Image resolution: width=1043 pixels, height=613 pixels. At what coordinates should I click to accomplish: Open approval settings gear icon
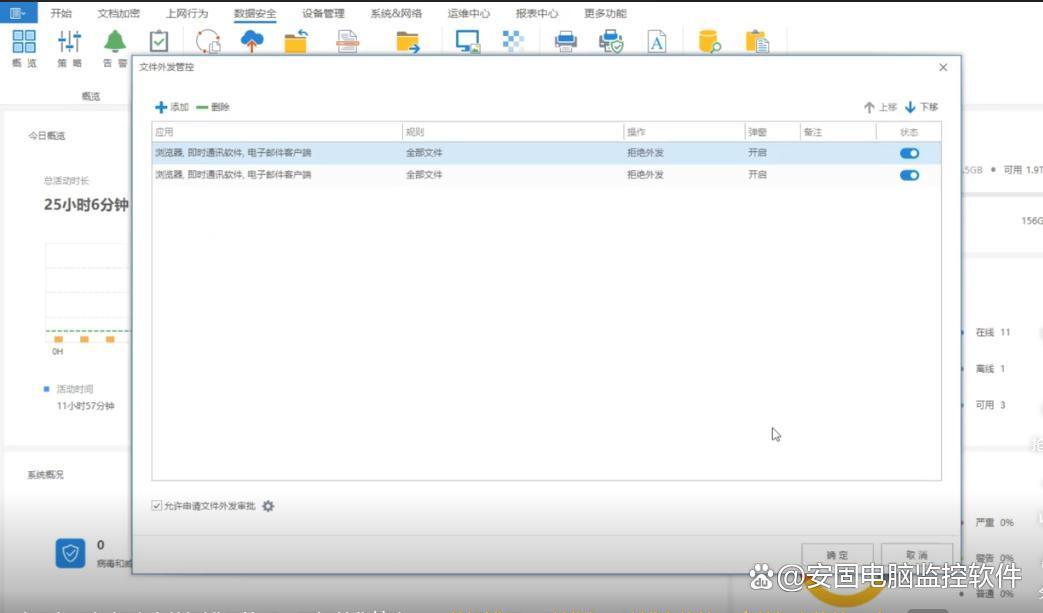coord(268,506)
